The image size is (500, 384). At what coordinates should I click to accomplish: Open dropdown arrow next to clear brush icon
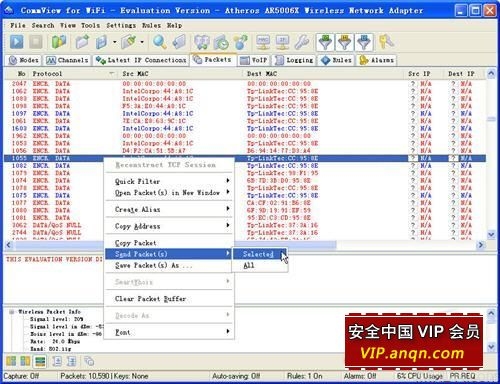pyautogui.click(x=142, y=42)
